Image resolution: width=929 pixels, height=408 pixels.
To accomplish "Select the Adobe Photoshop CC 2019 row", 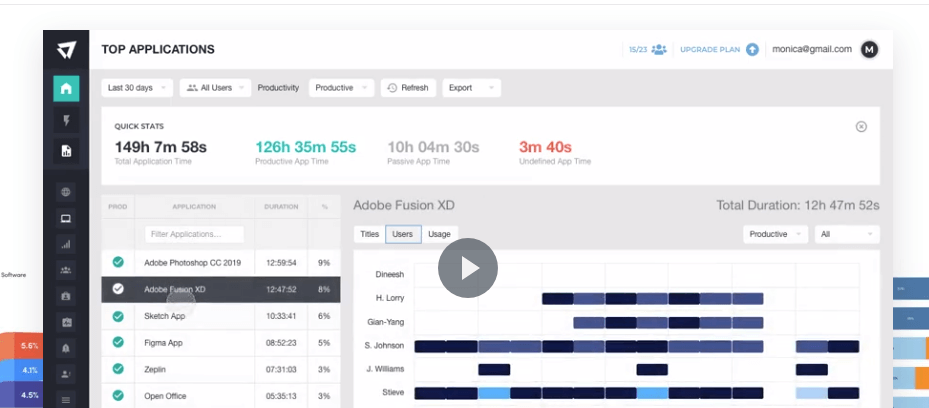I will point(220,262).
